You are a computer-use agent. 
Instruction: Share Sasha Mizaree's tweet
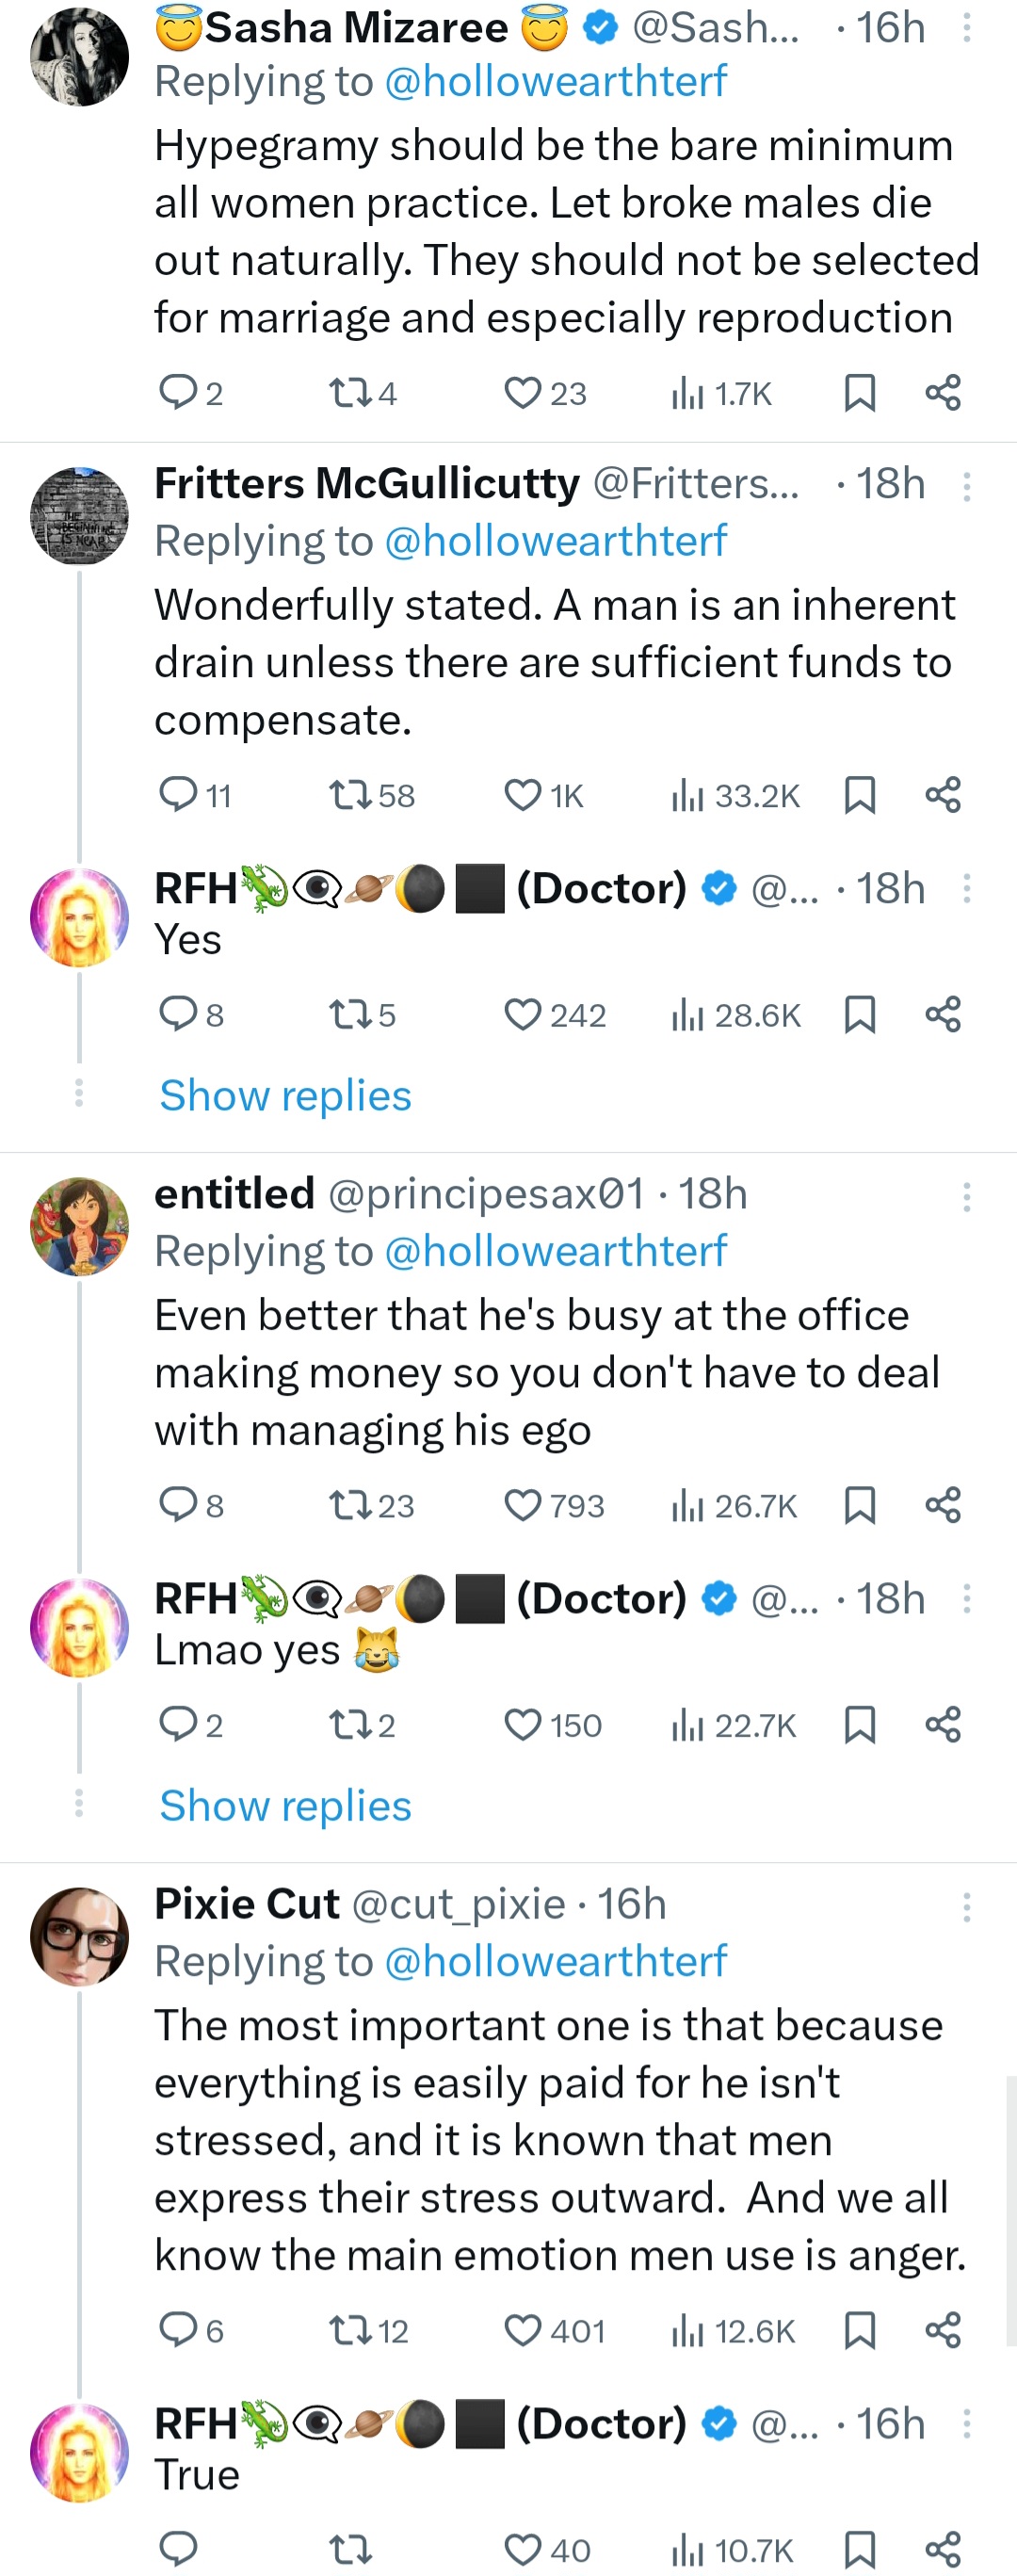coord(943,393)
